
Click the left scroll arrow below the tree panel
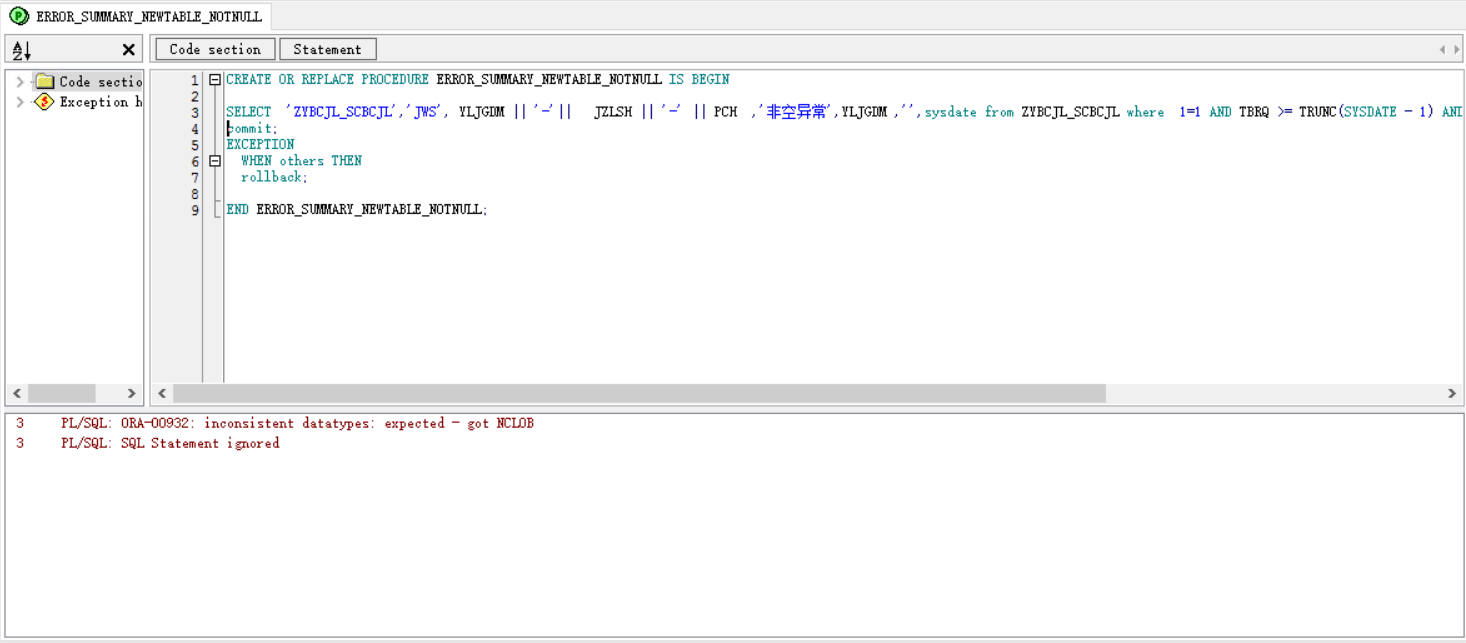pos(15,394)
